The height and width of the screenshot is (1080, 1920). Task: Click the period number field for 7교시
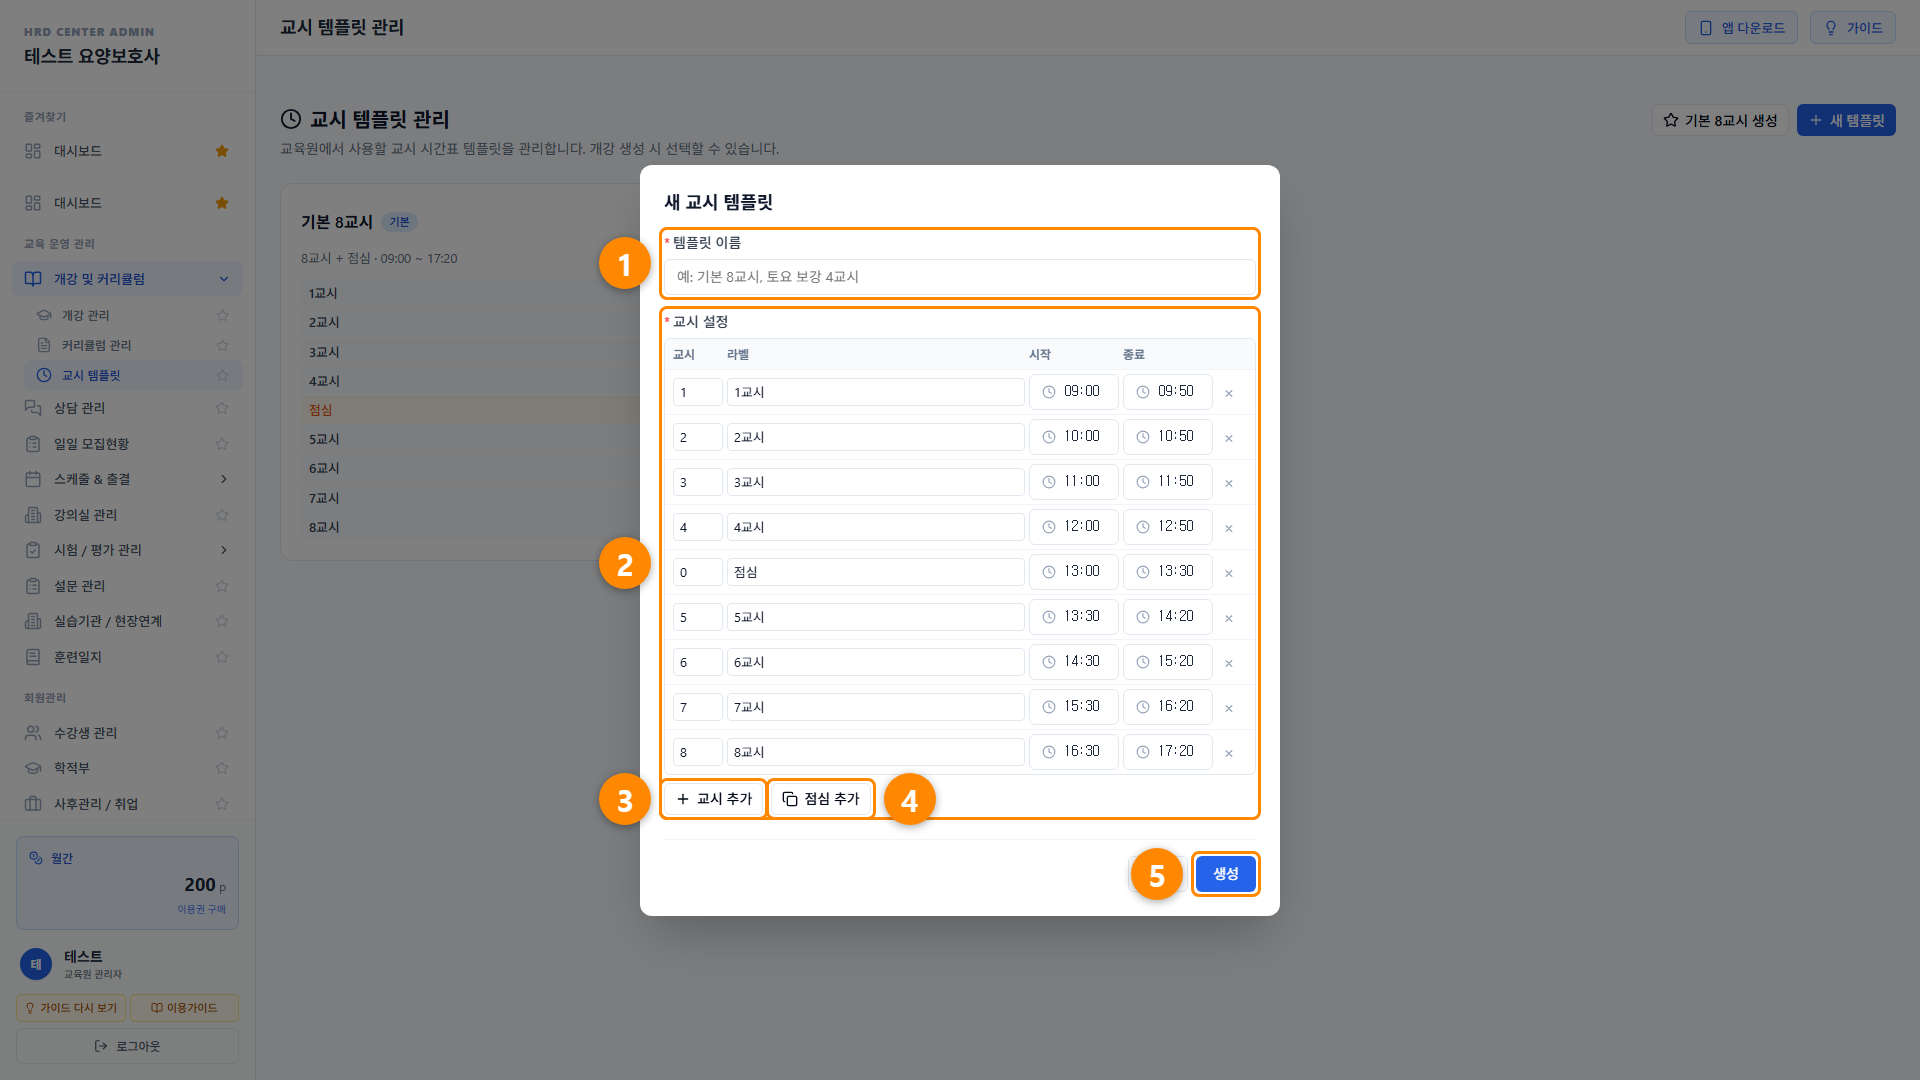[697, 707]
